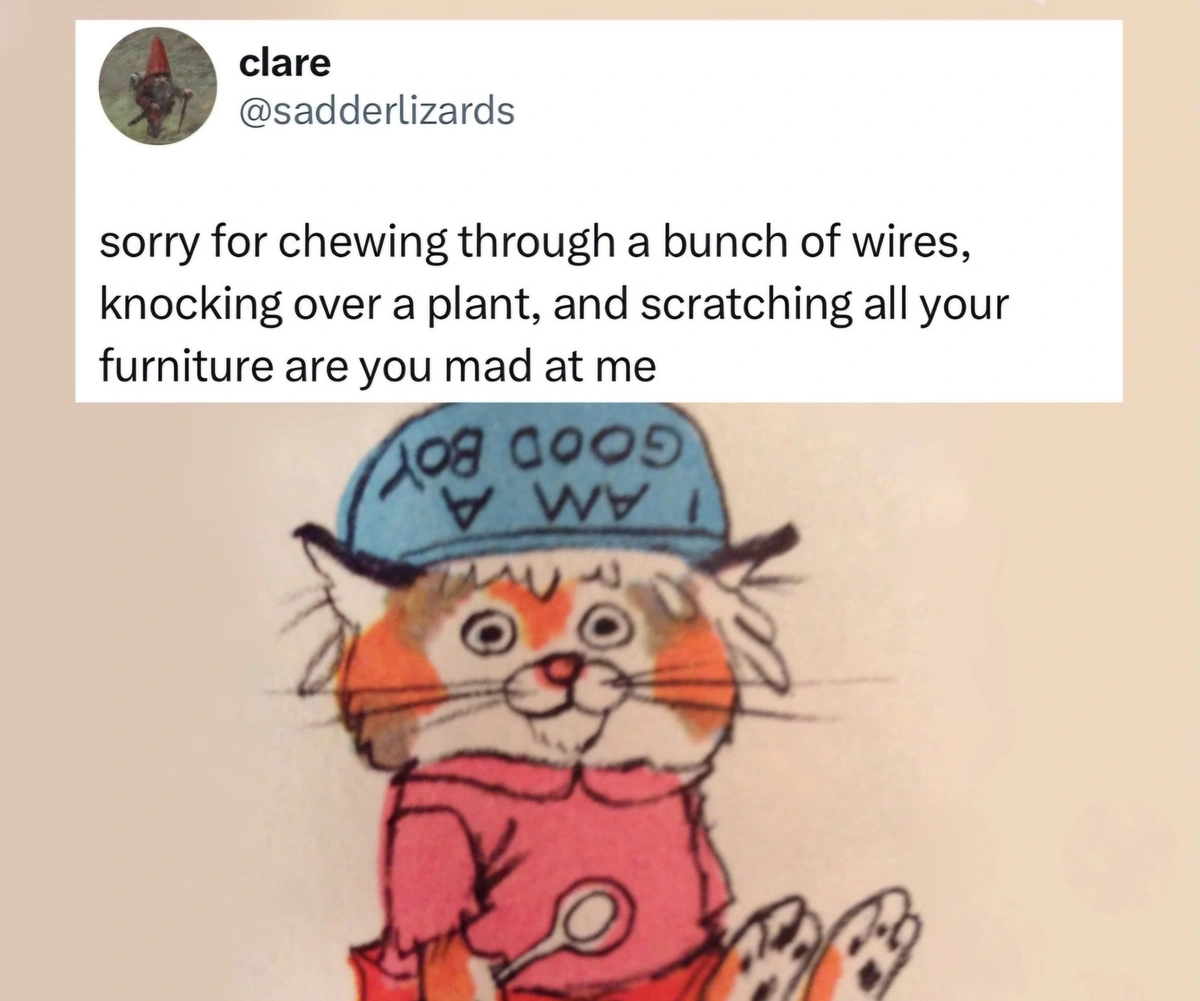
Task: Click the display name "clare"
Action: pyautogui.click(x=284, y=63)
